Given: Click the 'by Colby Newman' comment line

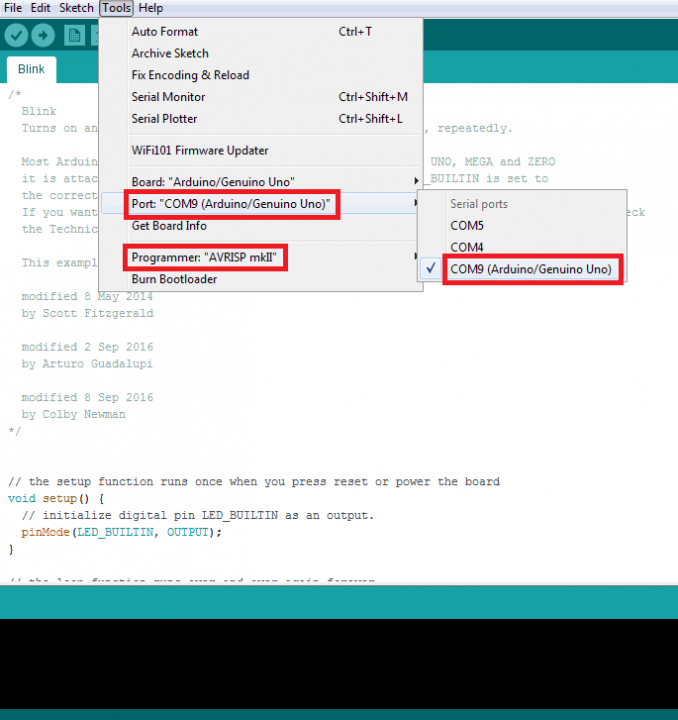Looking at the screenshot, I should click(73, 414).
